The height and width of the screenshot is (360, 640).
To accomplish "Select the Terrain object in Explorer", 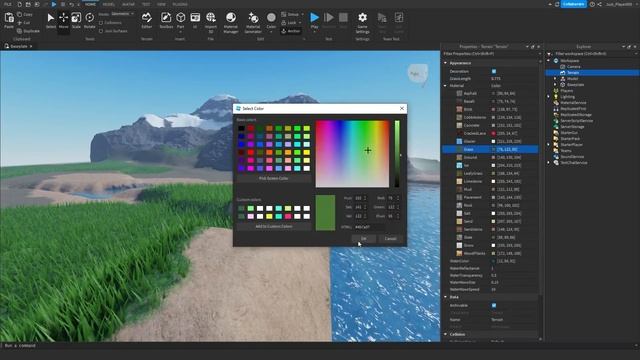I will pos(573,73).
